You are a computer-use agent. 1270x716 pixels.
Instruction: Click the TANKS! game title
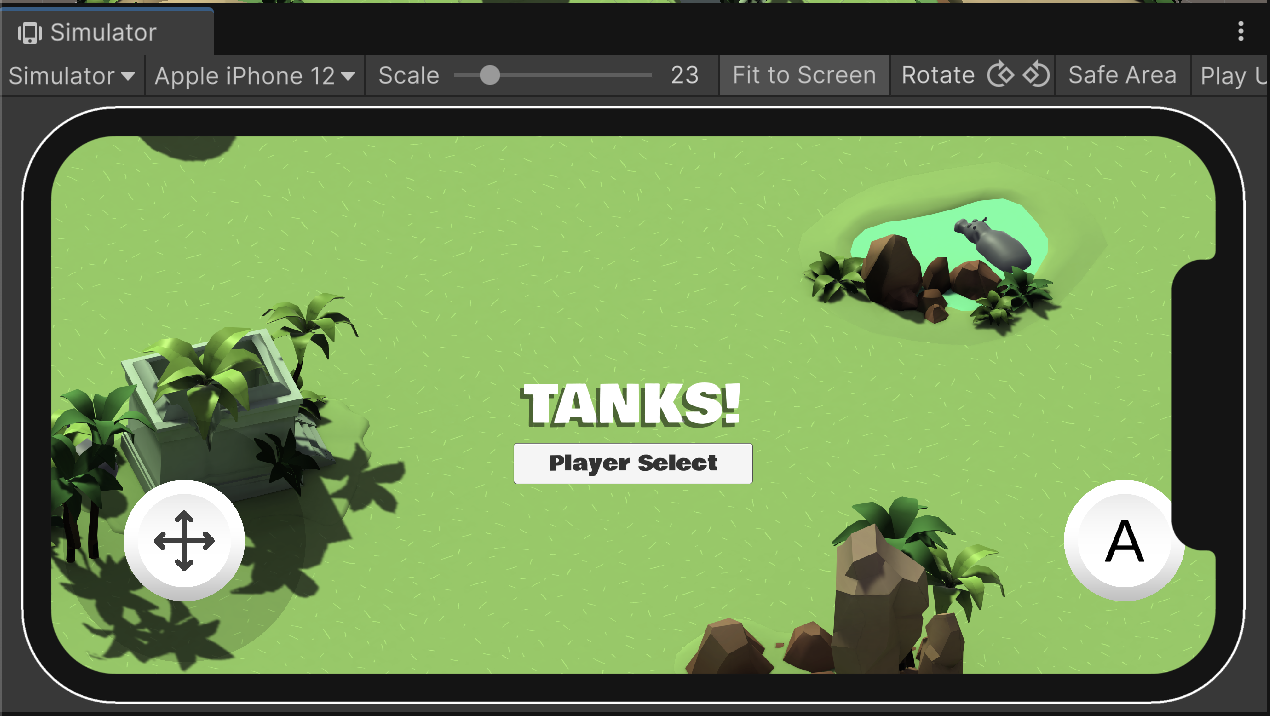pos(632,403)
